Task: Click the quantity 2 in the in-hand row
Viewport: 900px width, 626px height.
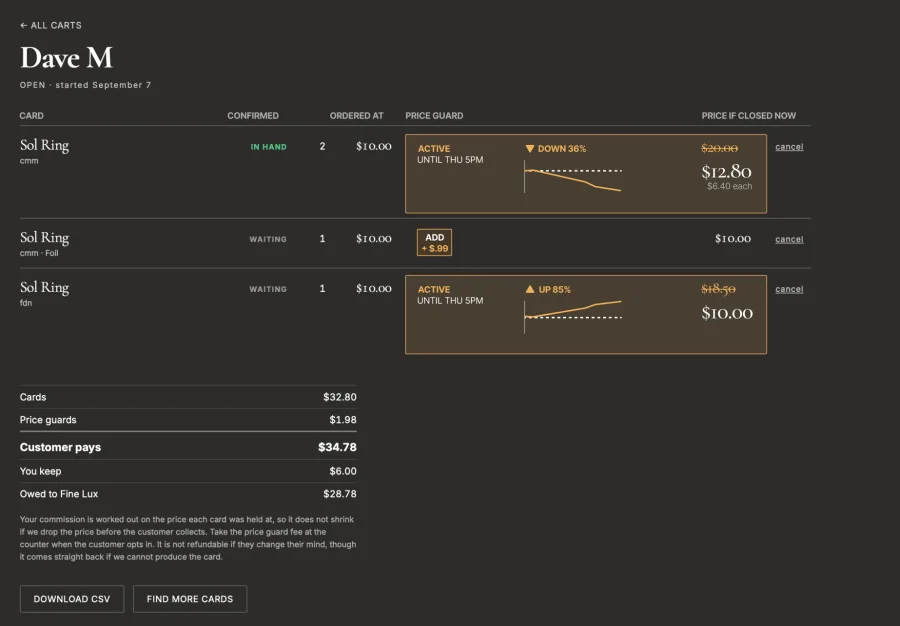Action: [323, 146]
